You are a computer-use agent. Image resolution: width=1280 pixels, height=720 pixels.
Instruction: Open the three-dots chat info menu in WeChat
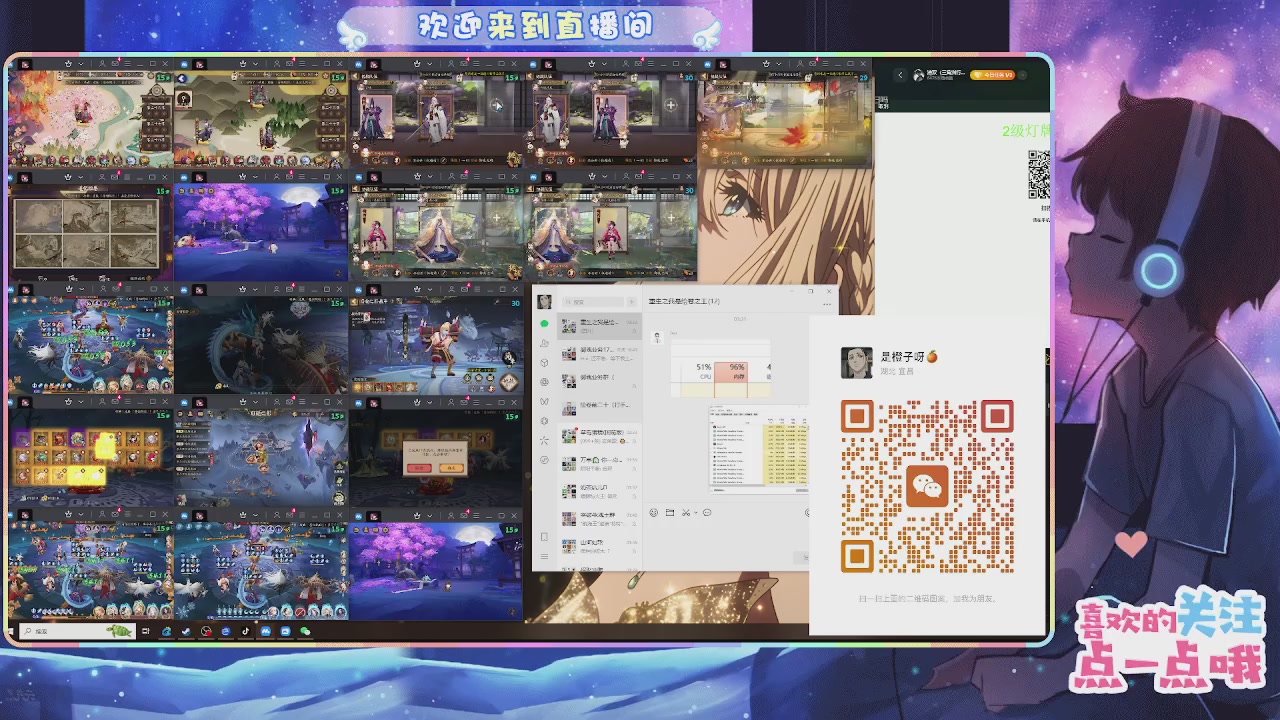pyautogui.click(x=827, y=304)
